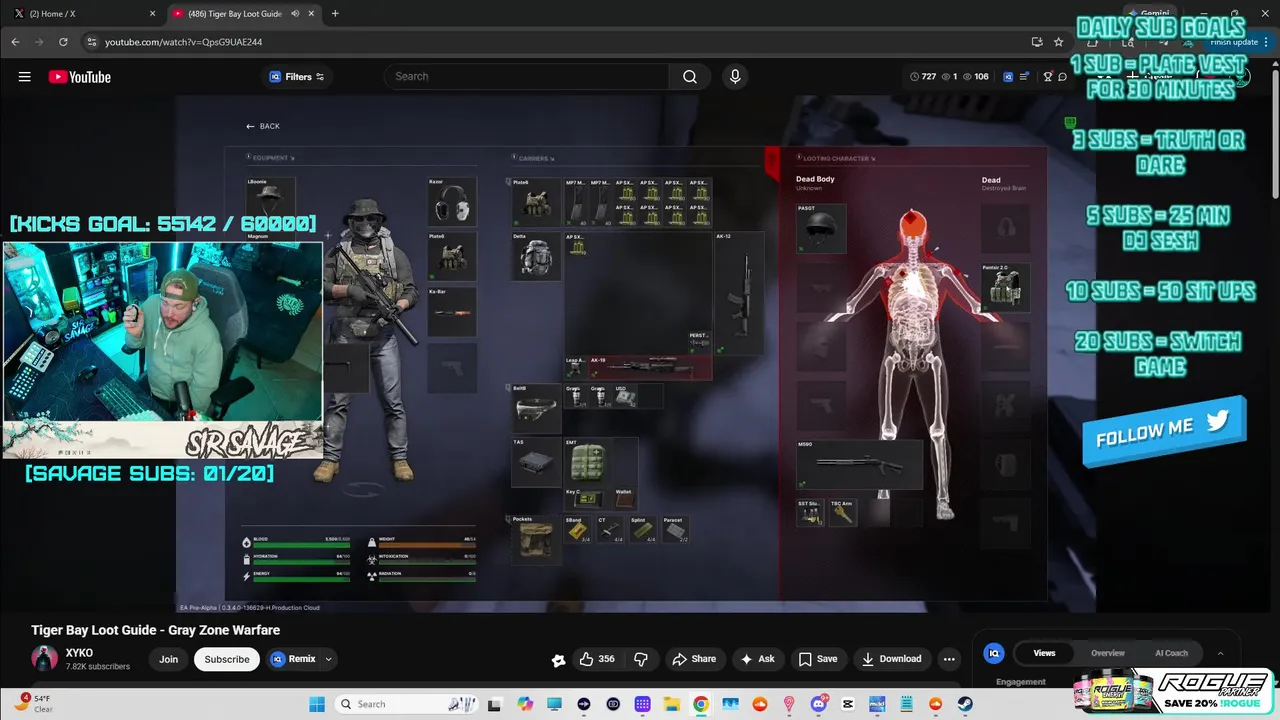Open File Explorer from the taskbar
Image resolution: width=1280 pixels, height=720 pixels.
pyautogui.click(x=671, y=704)
